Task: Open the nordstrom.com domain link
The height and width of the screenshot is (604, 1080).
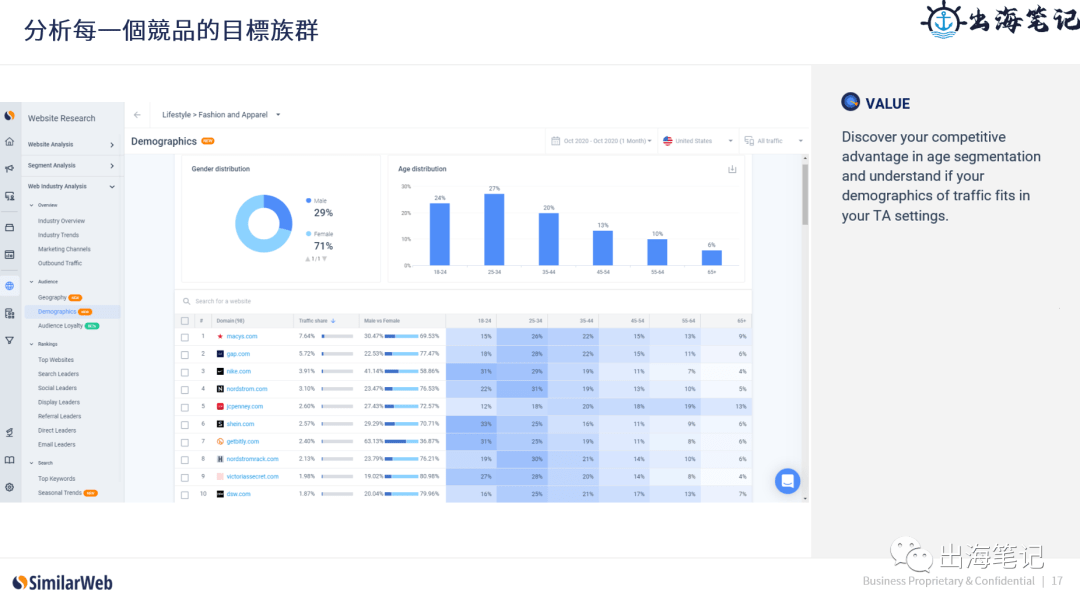Action: coord(247,389)
